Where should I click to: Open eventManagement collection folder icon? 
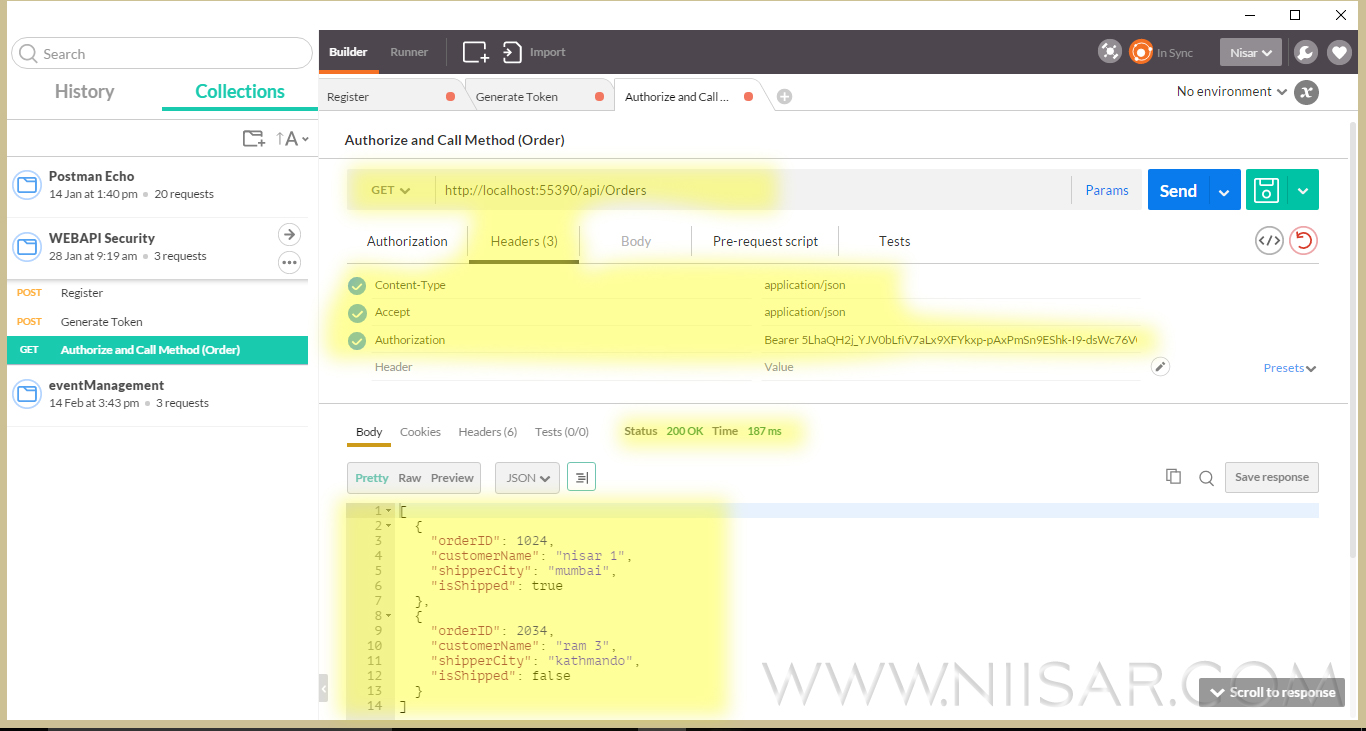click(x=26, y=393)
